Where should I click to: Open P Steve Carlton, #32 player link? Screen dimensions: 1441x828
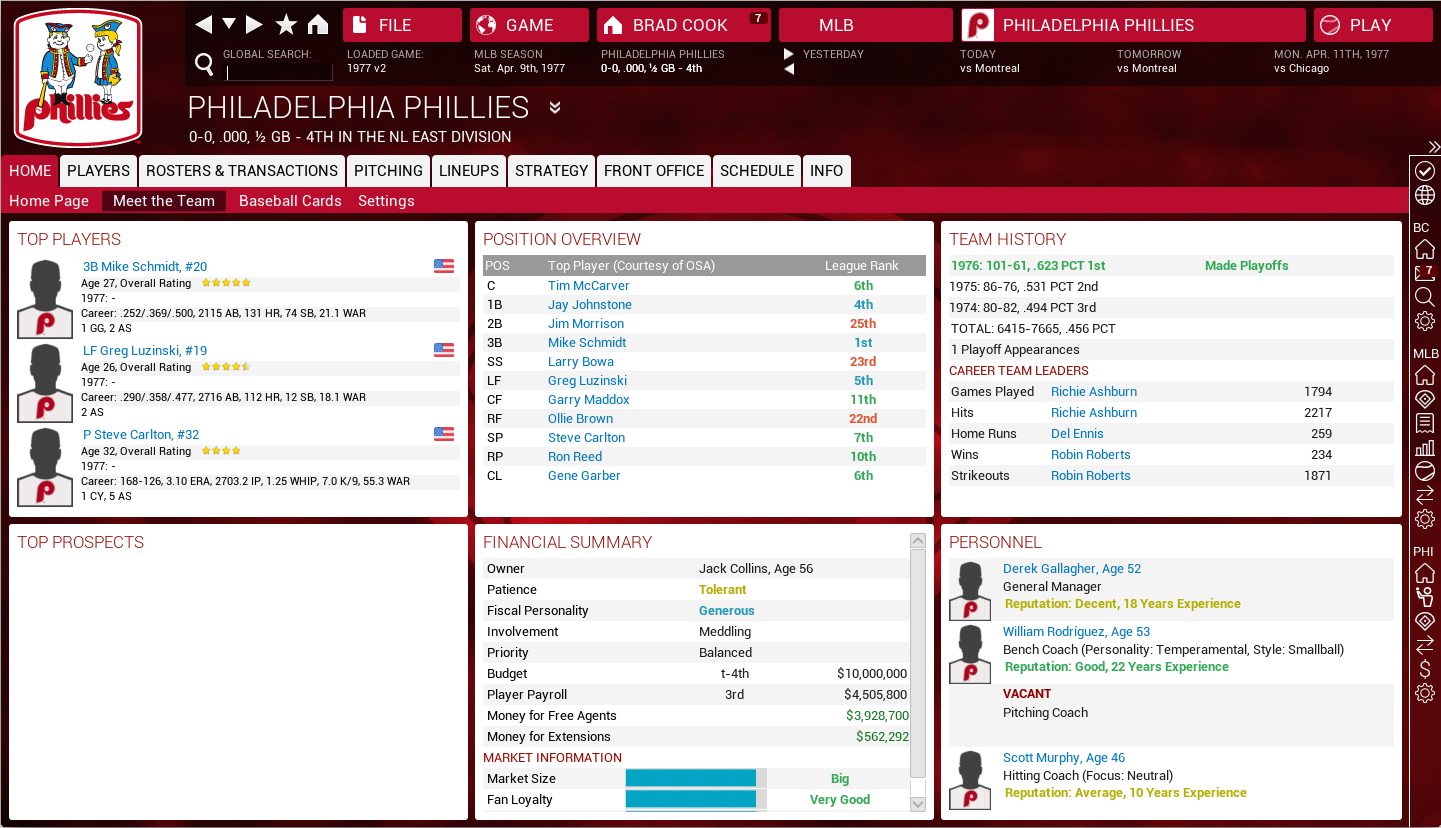coord(141,435)
